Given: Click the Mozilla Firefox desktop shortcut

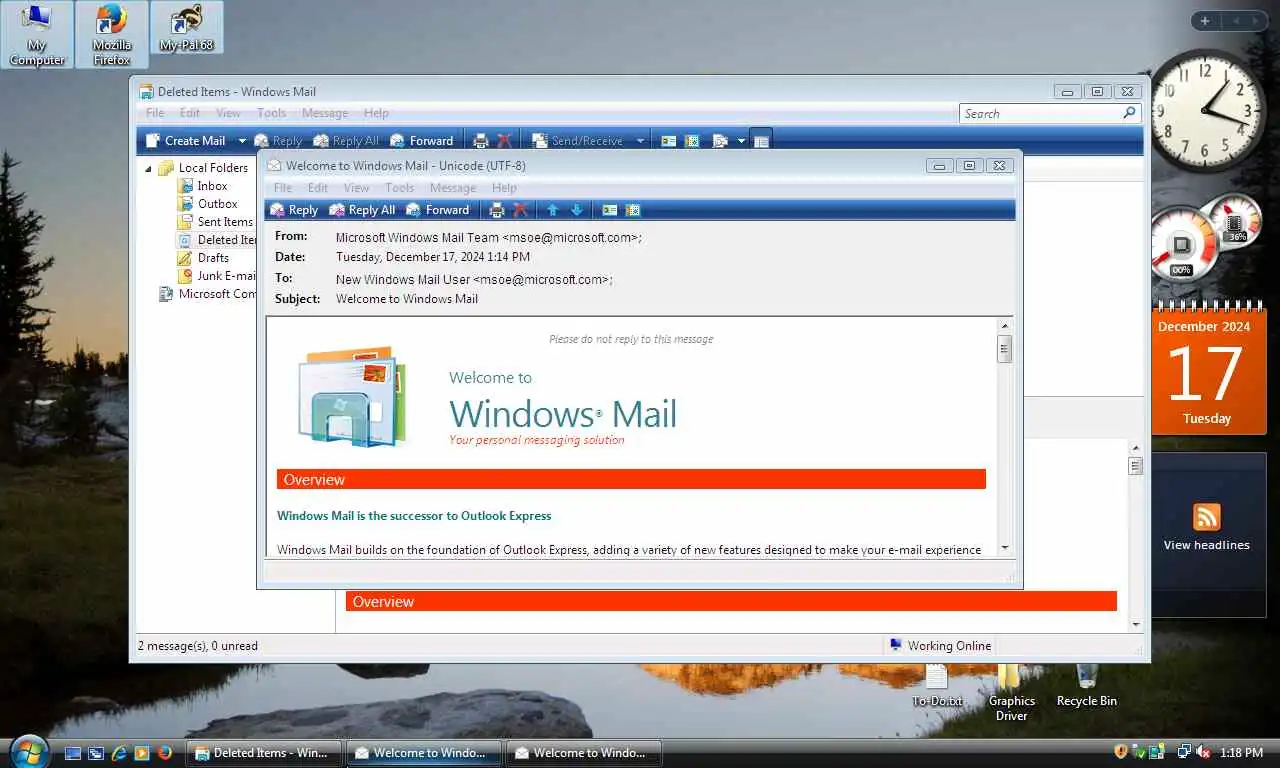Looking at the screenshot, I should [112, 35].
